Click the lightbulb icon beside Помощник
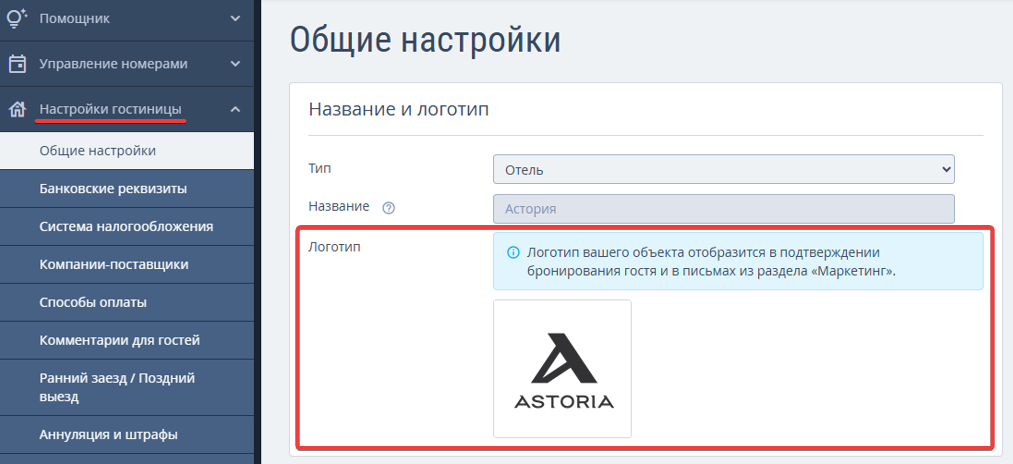 (x=17, y=18)
